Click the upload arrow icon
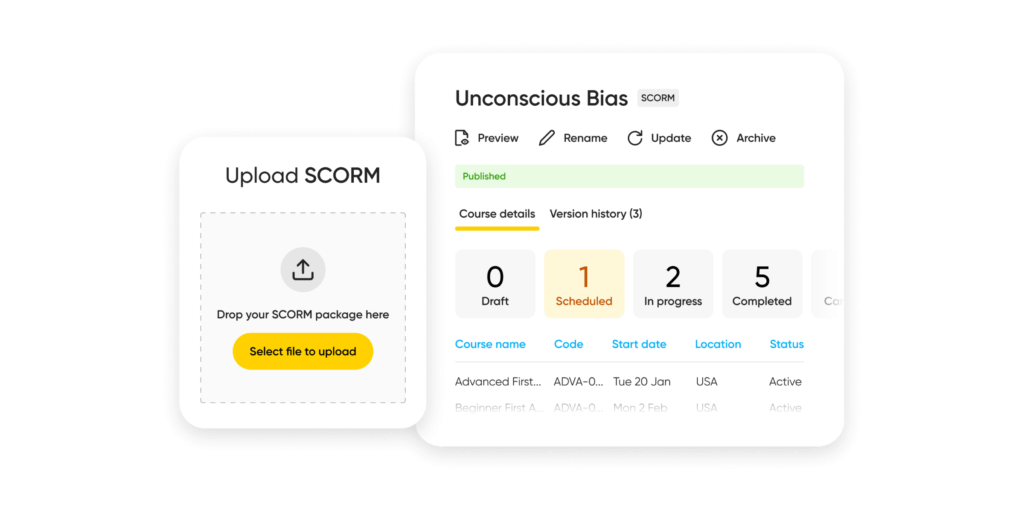 [303, 269]
